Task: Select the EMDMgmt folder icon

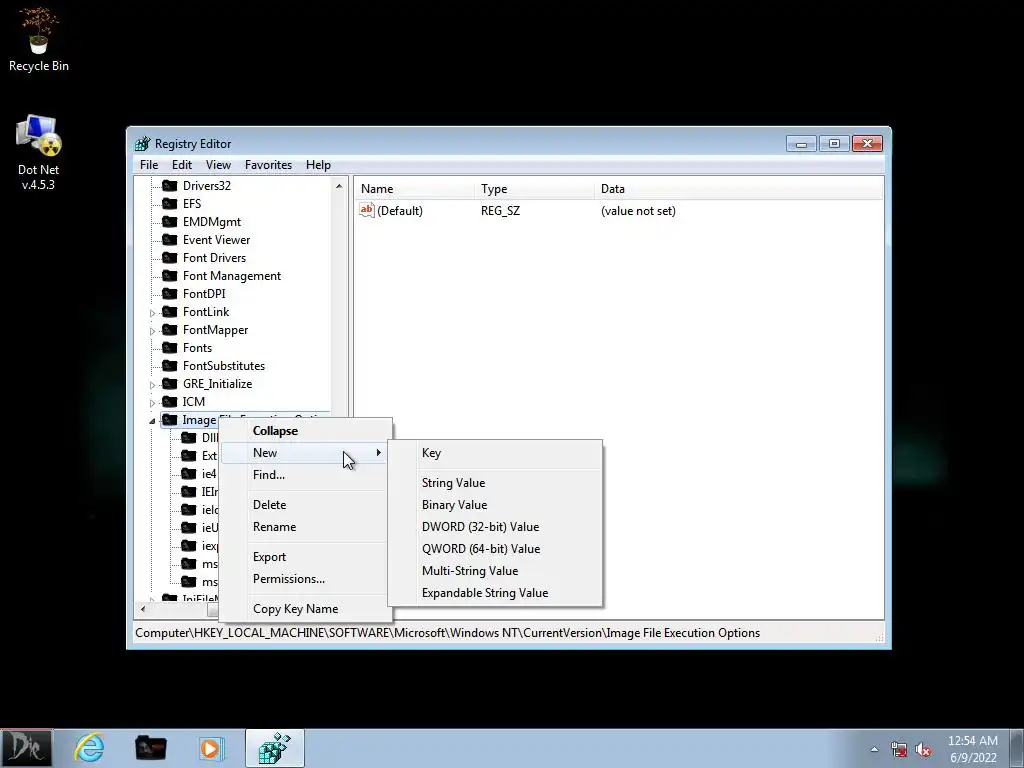Action: (x=170, y=221)
